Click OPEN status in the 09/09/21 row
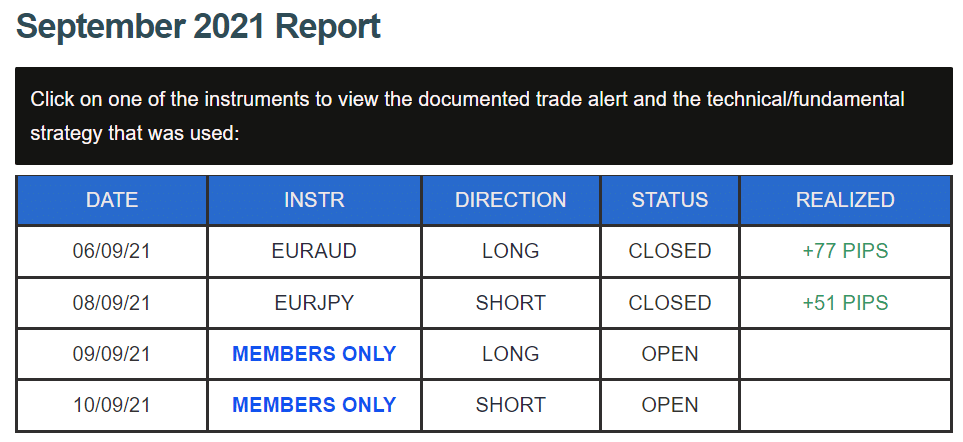The height and width of the screenshot is (442, 963). click(x=669, y=354)
